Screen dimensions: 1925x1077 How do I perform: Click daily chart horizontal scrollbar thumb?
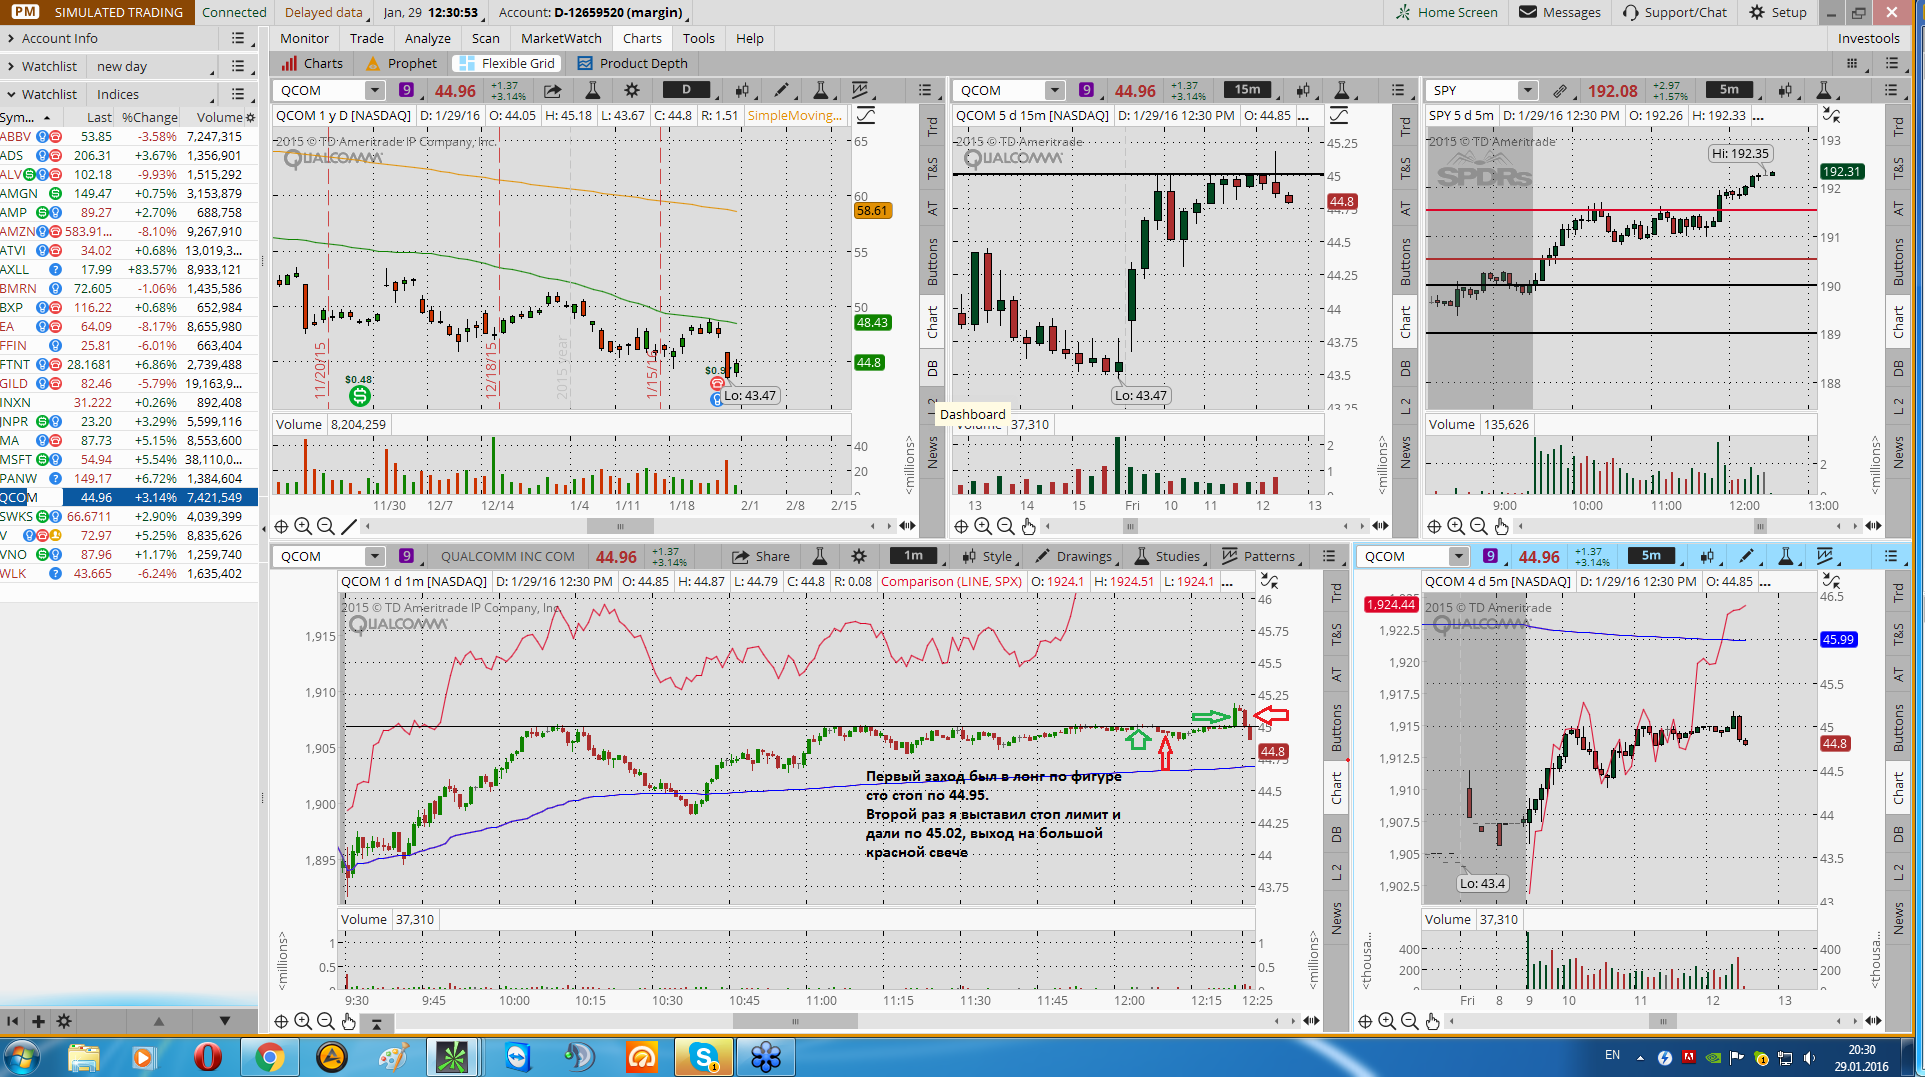(620, 526)
